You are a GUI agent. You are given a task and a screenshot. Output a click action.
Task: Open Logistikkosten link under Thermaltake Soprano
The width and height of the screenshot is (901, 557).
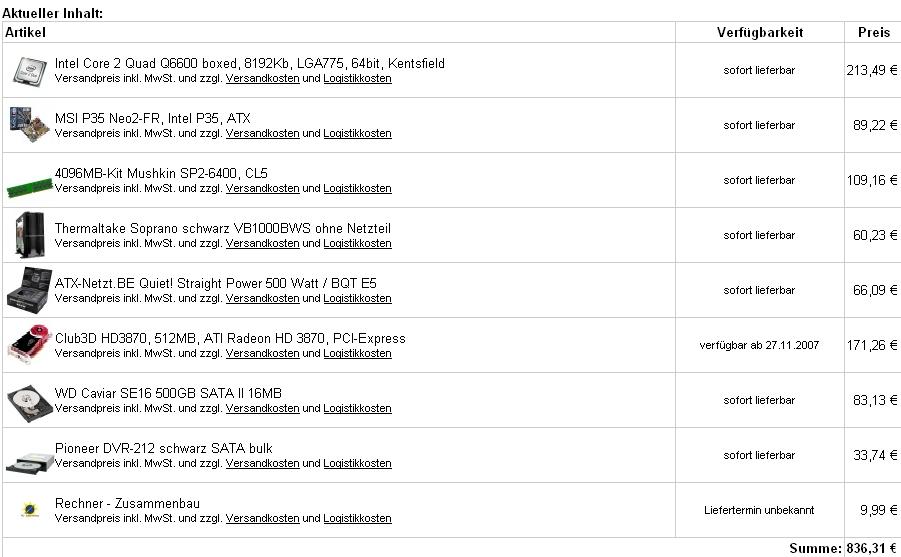coord(357,243)
